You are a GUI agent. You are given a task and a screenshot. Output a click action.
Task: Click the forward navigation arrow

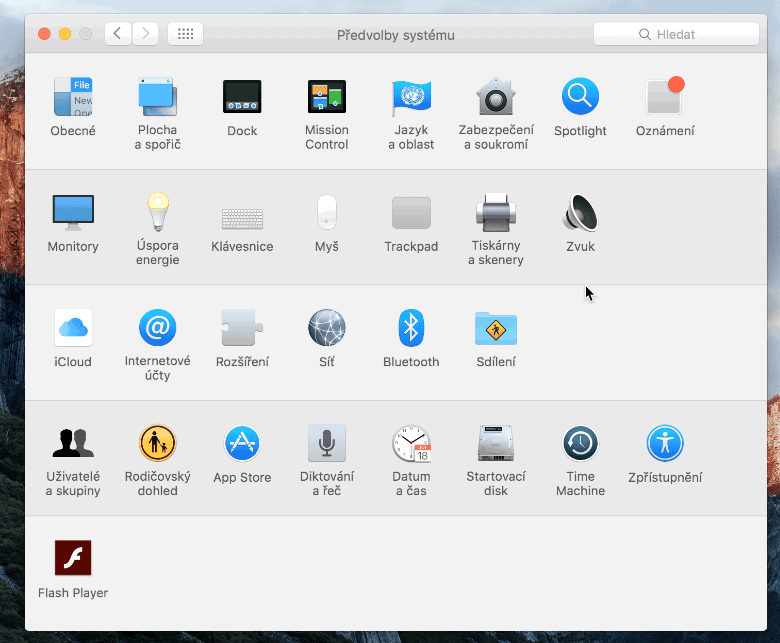146,34
